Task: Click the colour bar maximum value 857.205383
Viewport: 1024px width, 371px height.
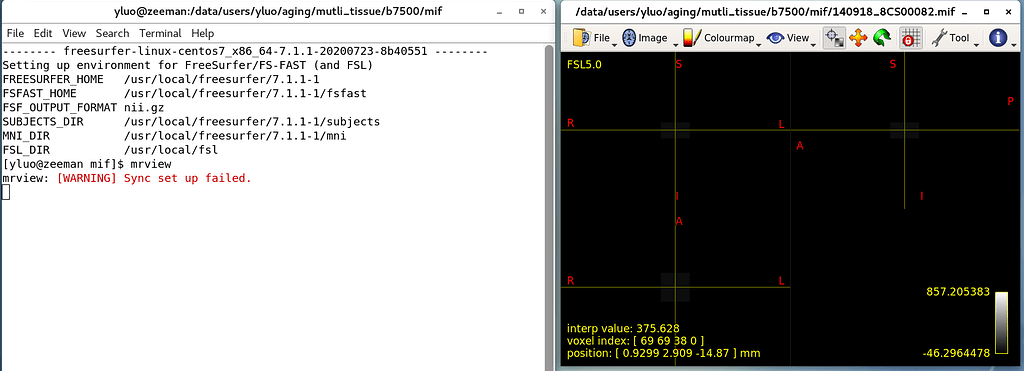Action: [958, 291]
